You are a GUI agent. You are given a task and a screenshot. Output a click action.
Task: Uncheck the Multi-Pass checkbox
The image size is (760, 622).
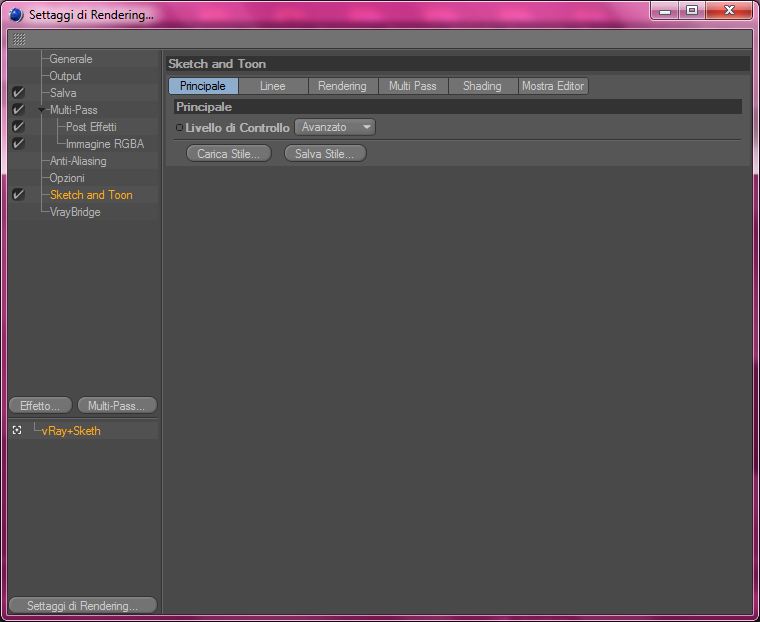pyautogui.click(x=18, y=110)
